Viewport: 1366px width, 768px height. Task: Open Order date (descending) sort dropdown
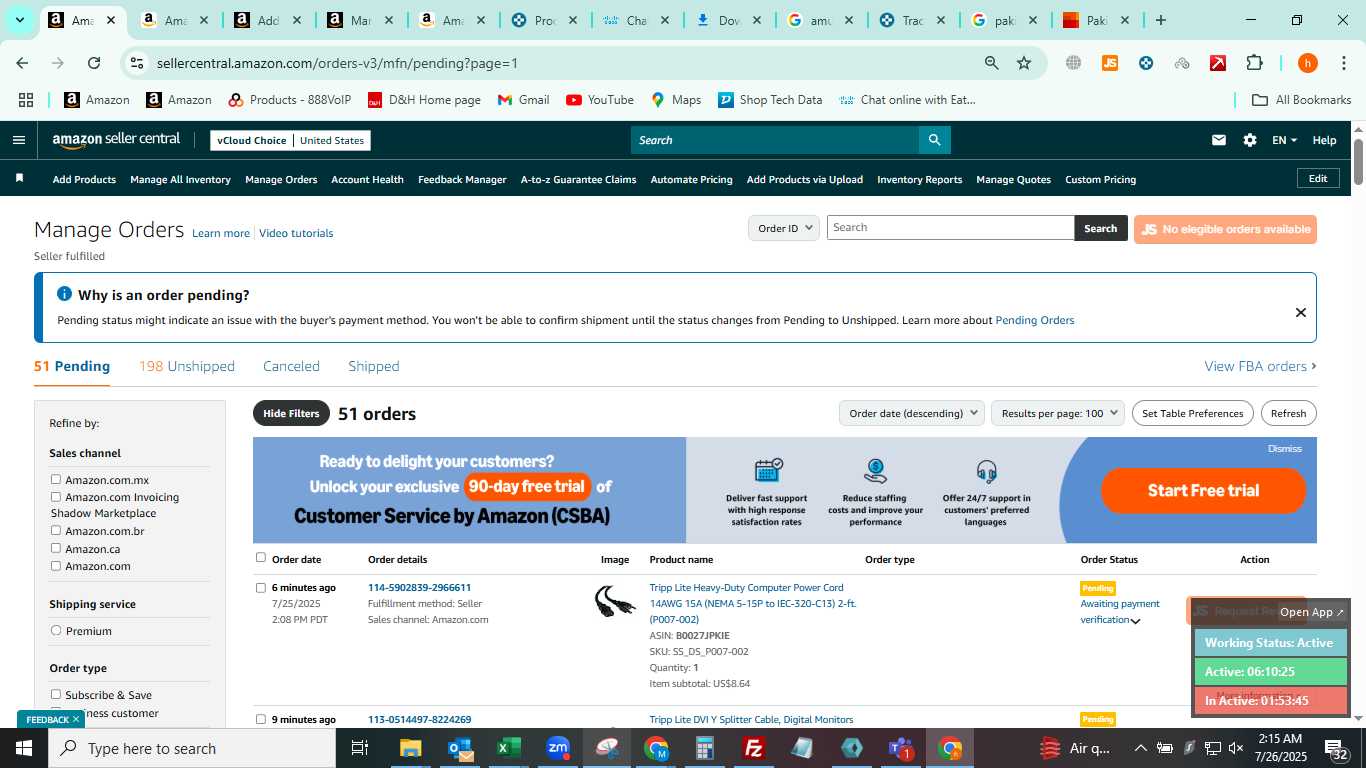tap(911, 413)
